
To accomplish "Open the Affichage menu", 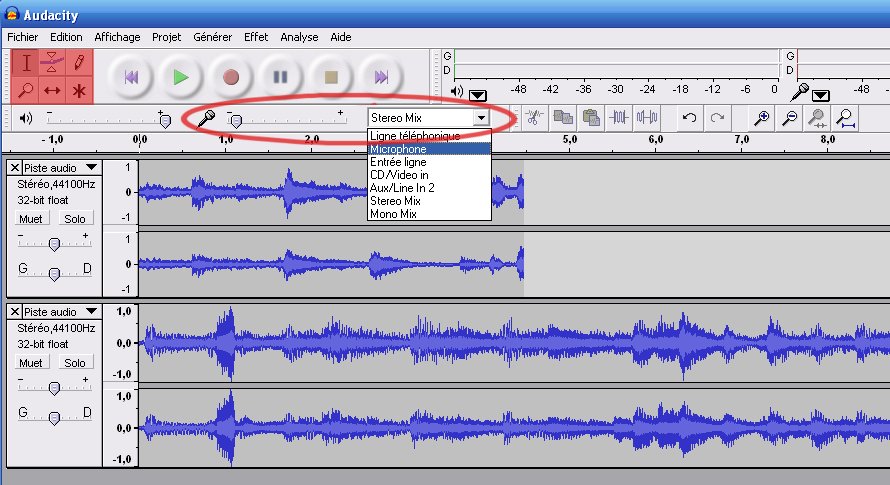I will click(117, 37).
